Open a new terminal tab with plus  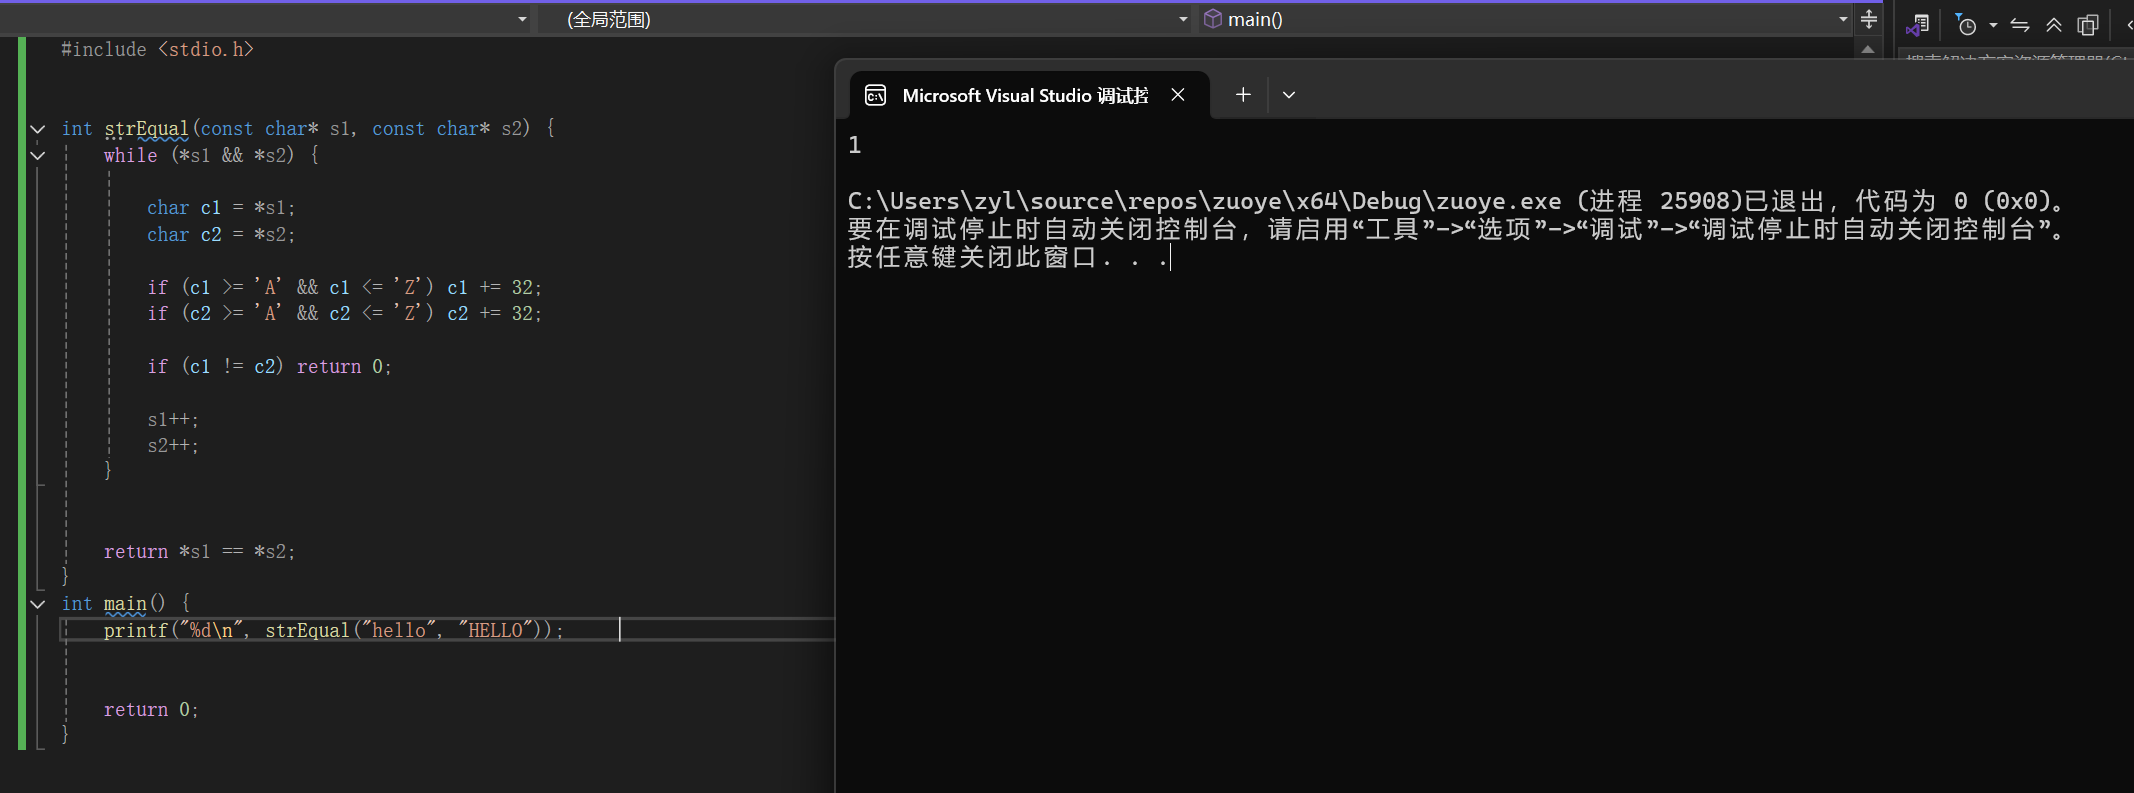click(1243, 95)
